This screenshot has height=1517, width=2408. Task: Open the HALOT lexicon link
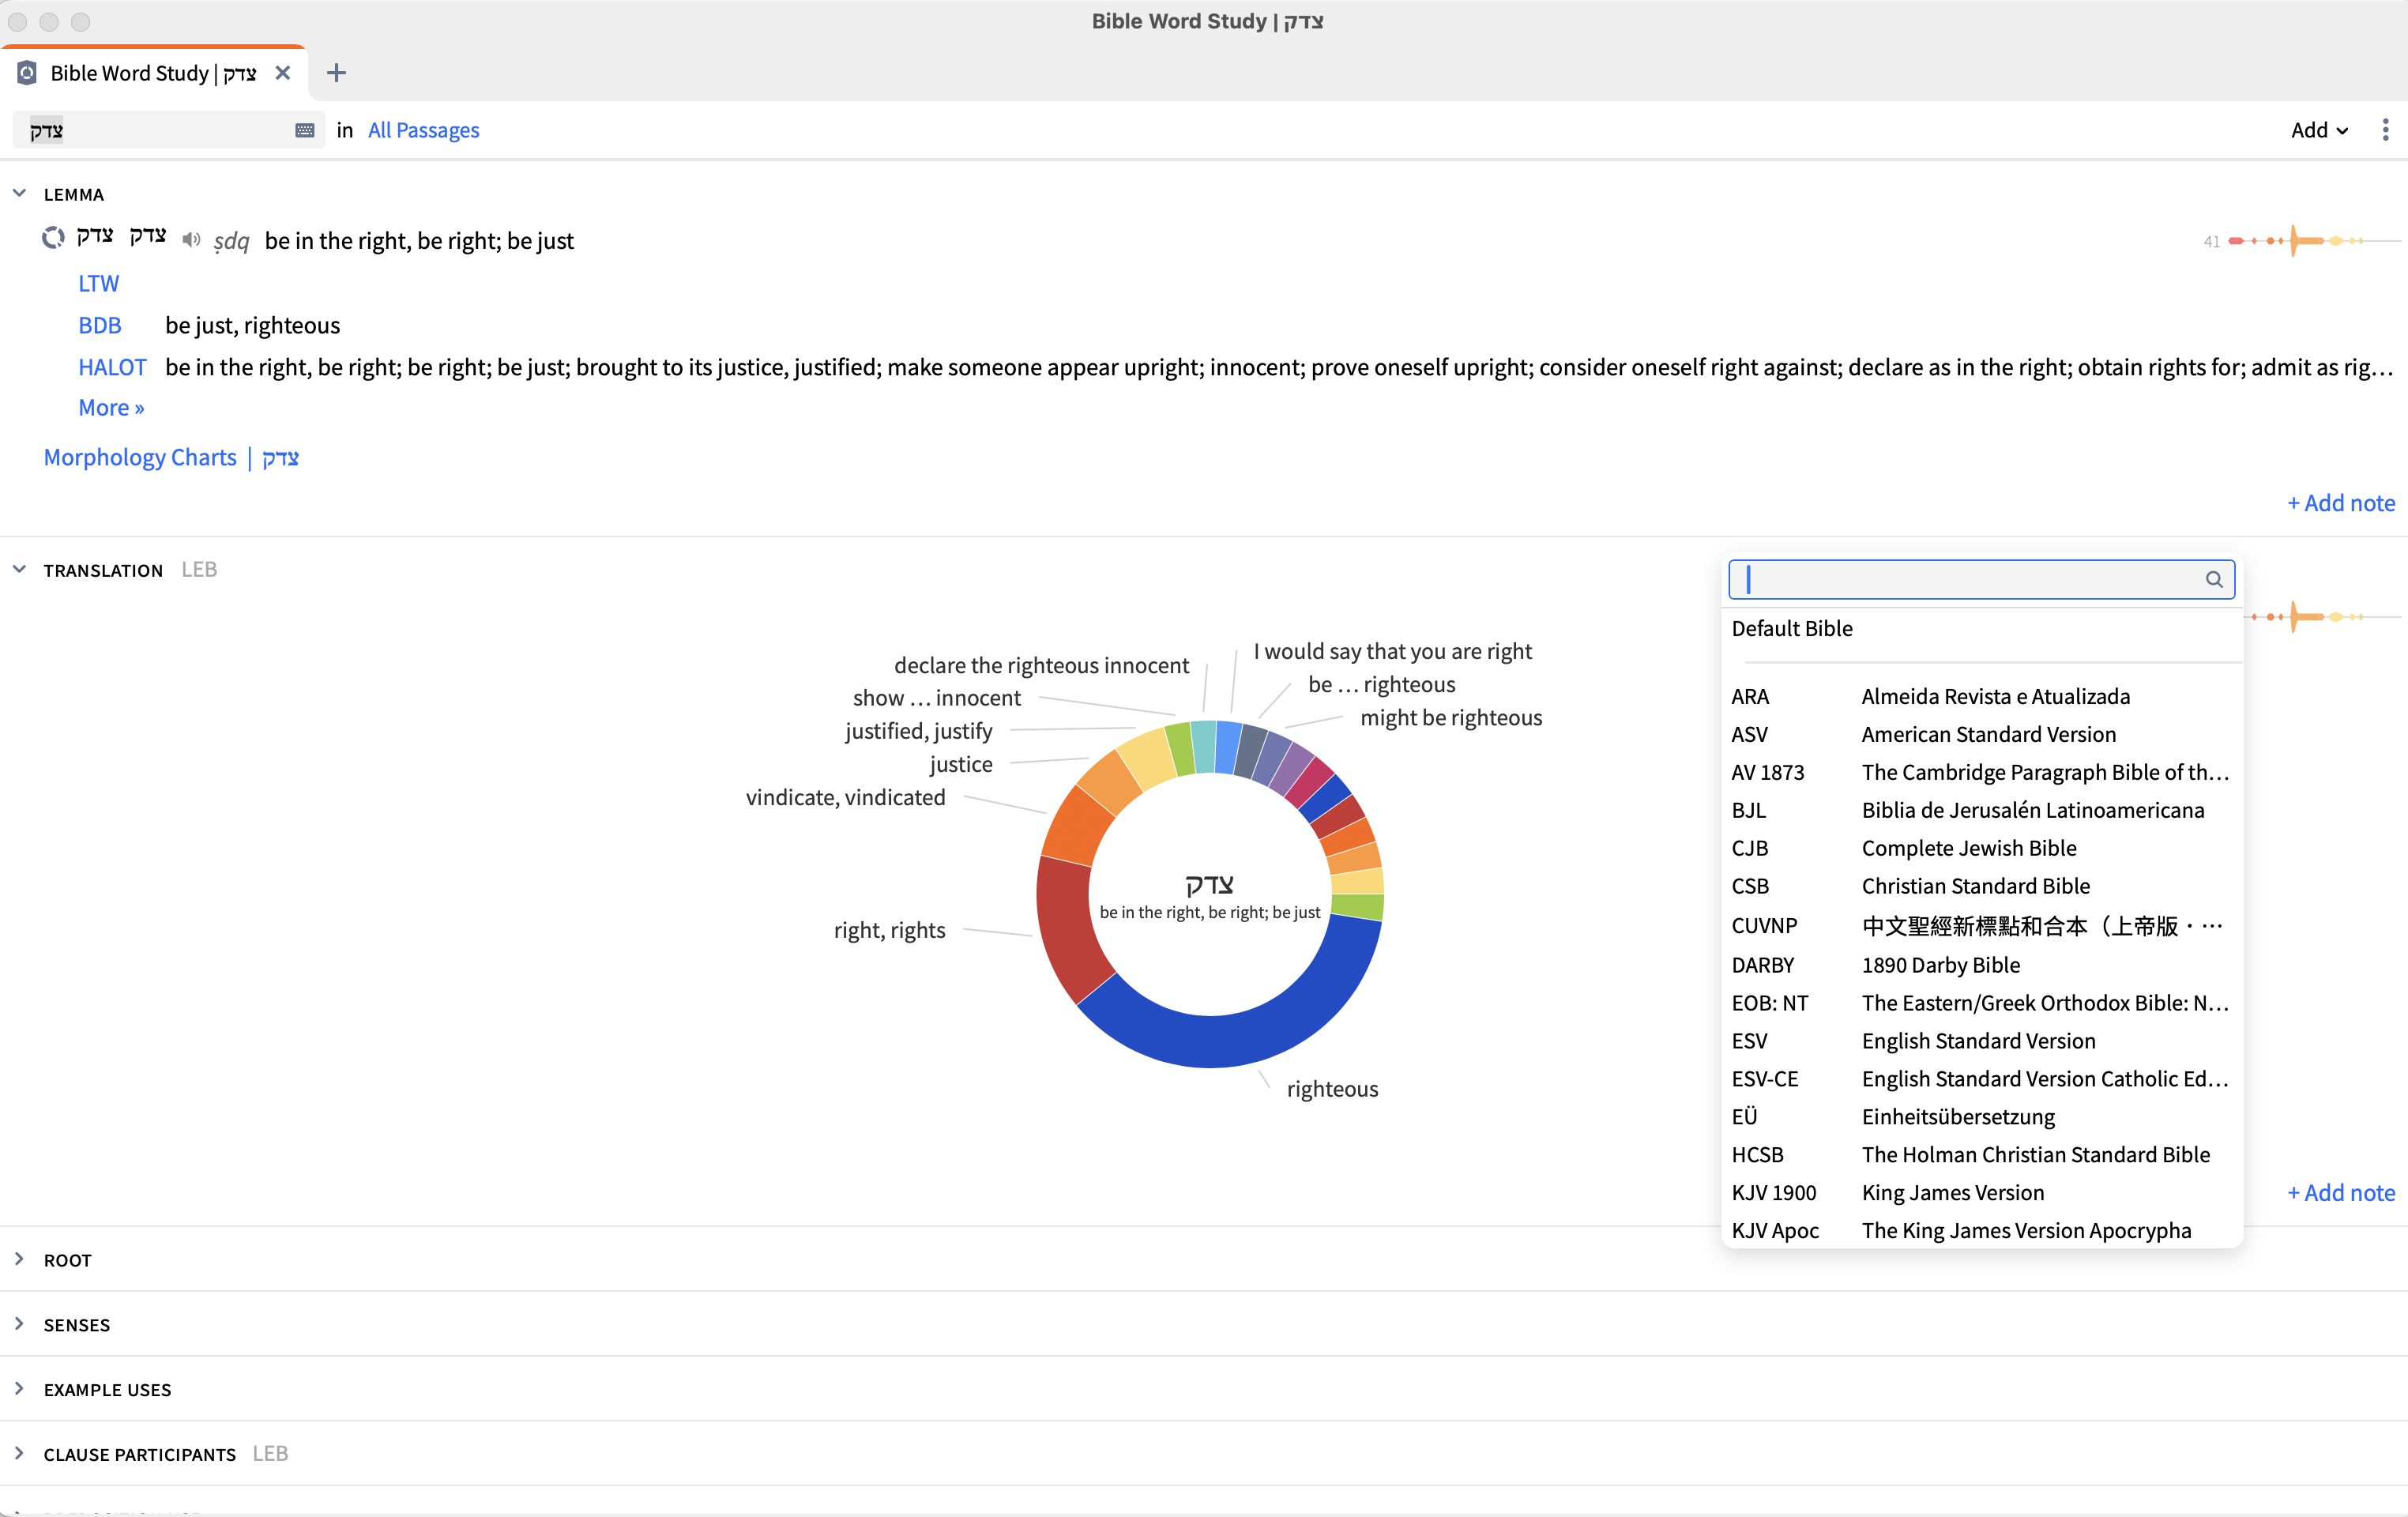(112, 367)
